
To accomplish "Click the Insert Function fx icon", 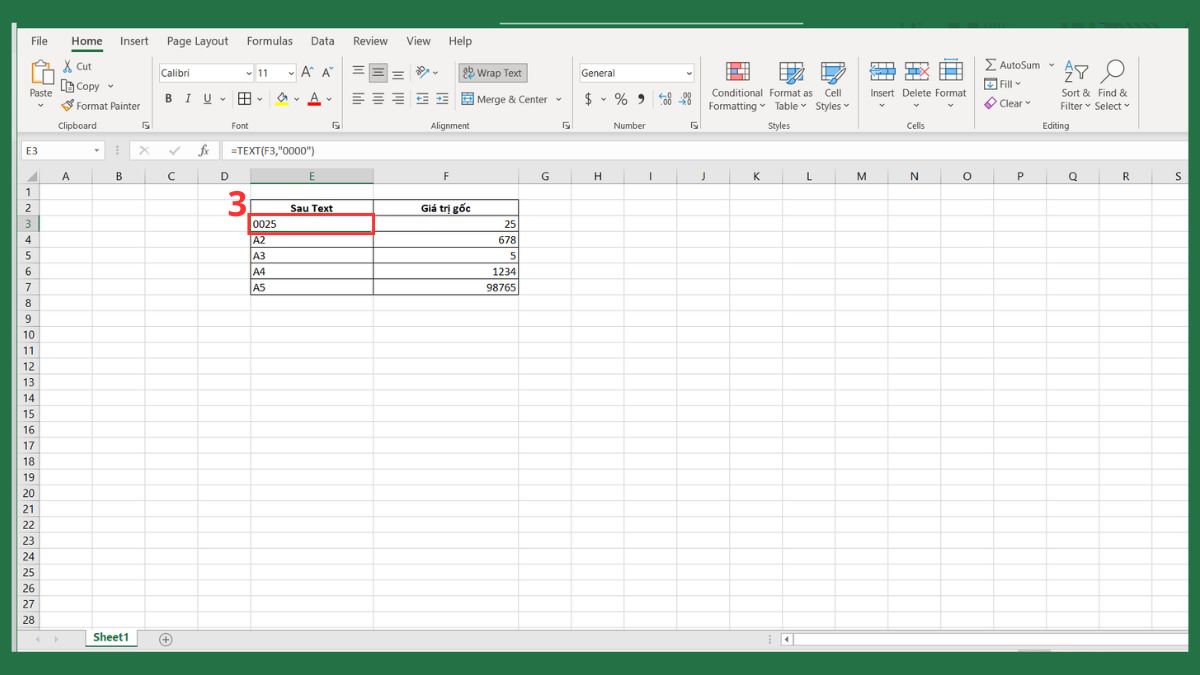I will (204, 150).
